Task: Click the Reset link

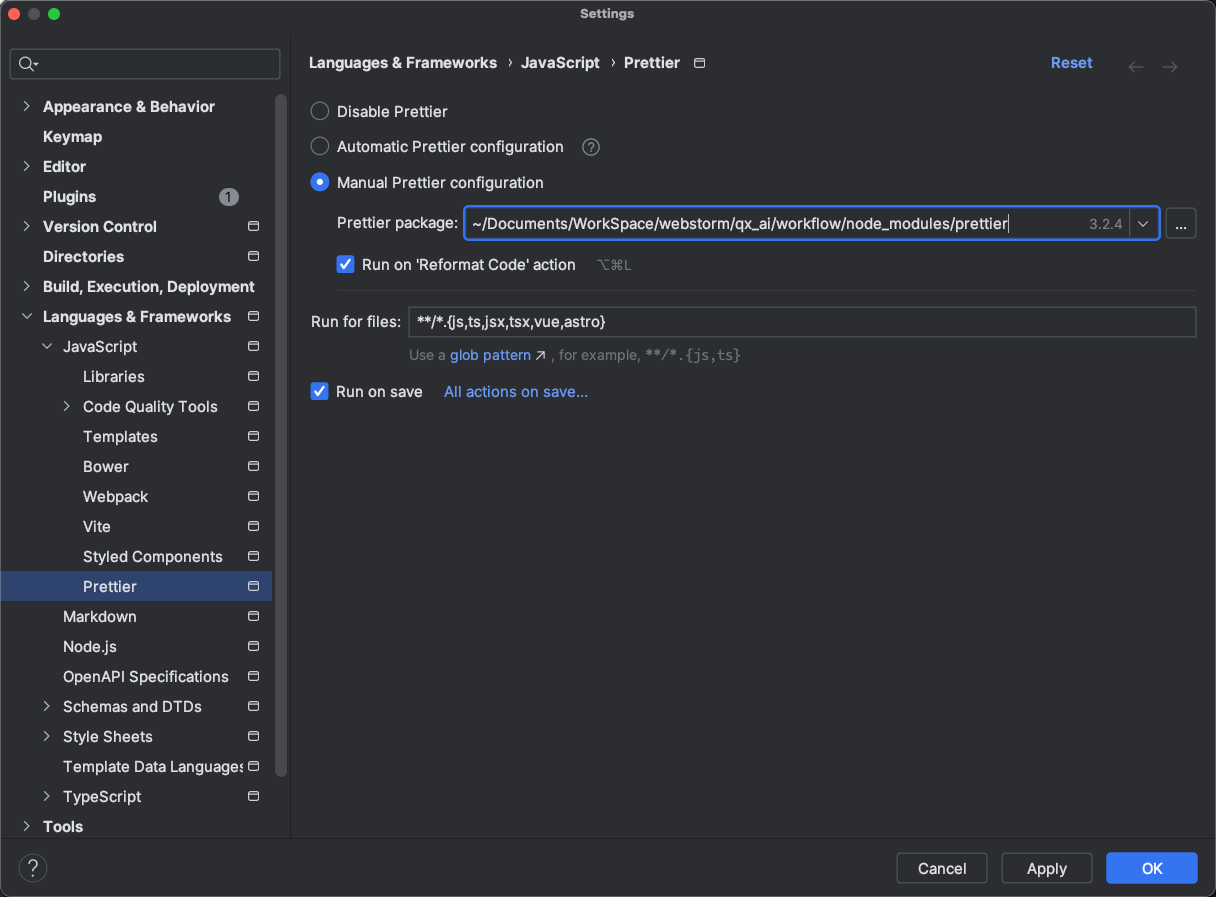Action: [x=1071, y=63]
